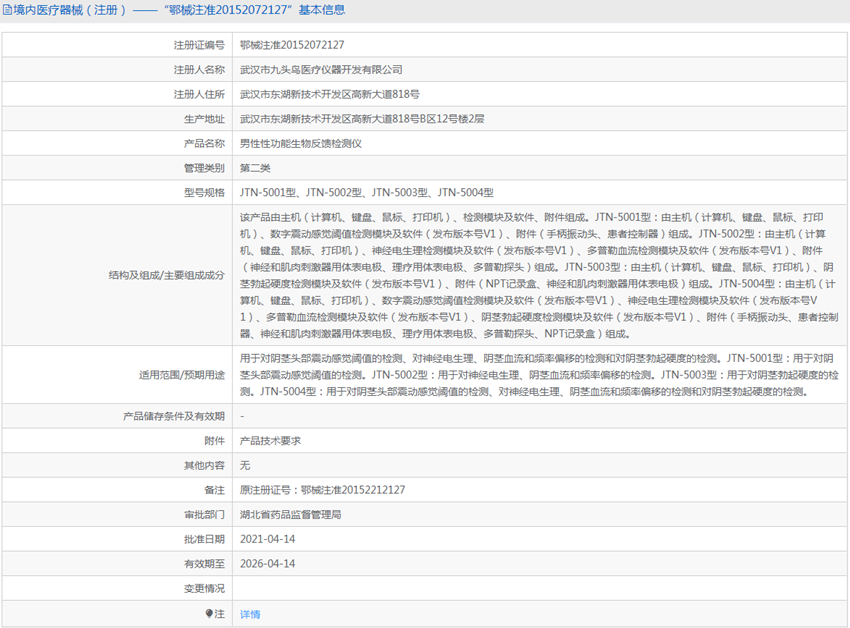Open the 详情 link in the 注 row
850x628 pixels.
point(247,614)
